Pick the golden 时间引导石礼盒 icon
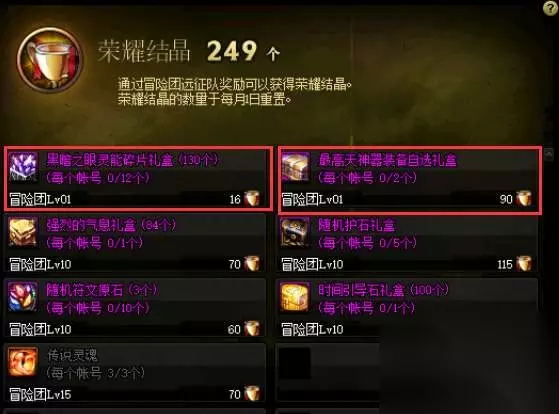 [295, 297]
